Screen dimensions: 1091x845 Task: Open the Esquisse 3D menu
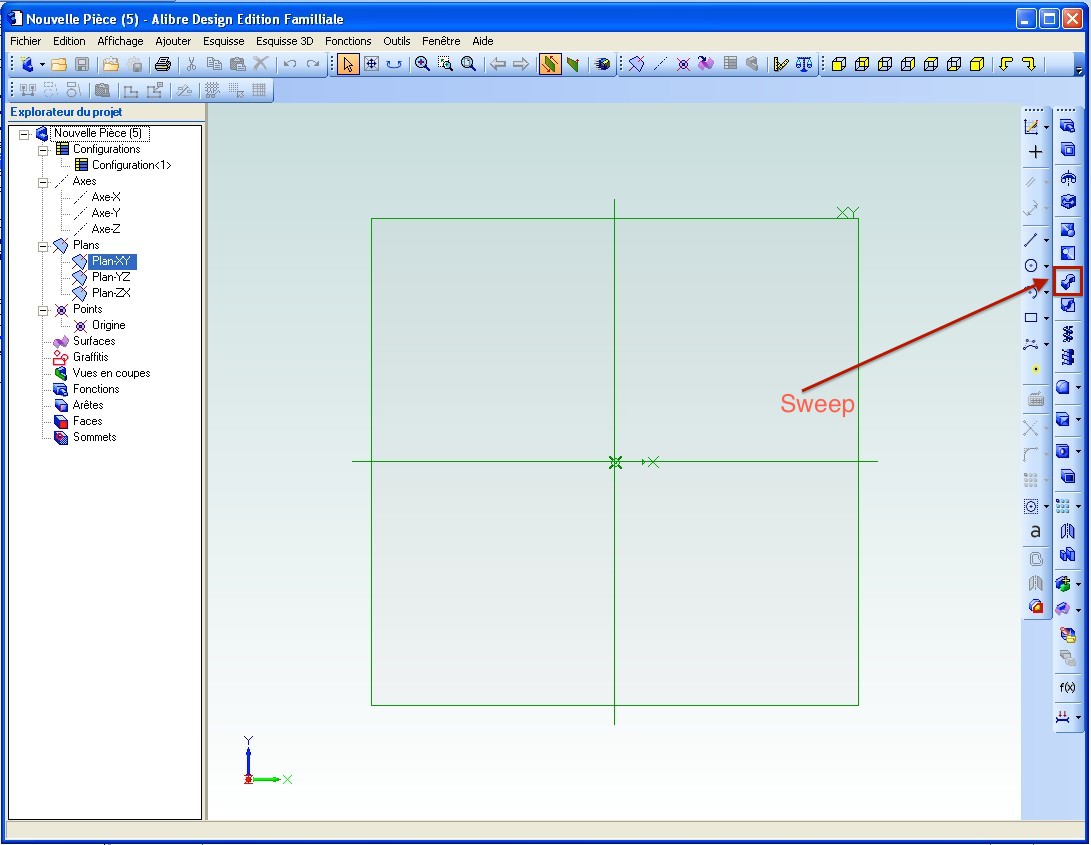tap(285, 41)
